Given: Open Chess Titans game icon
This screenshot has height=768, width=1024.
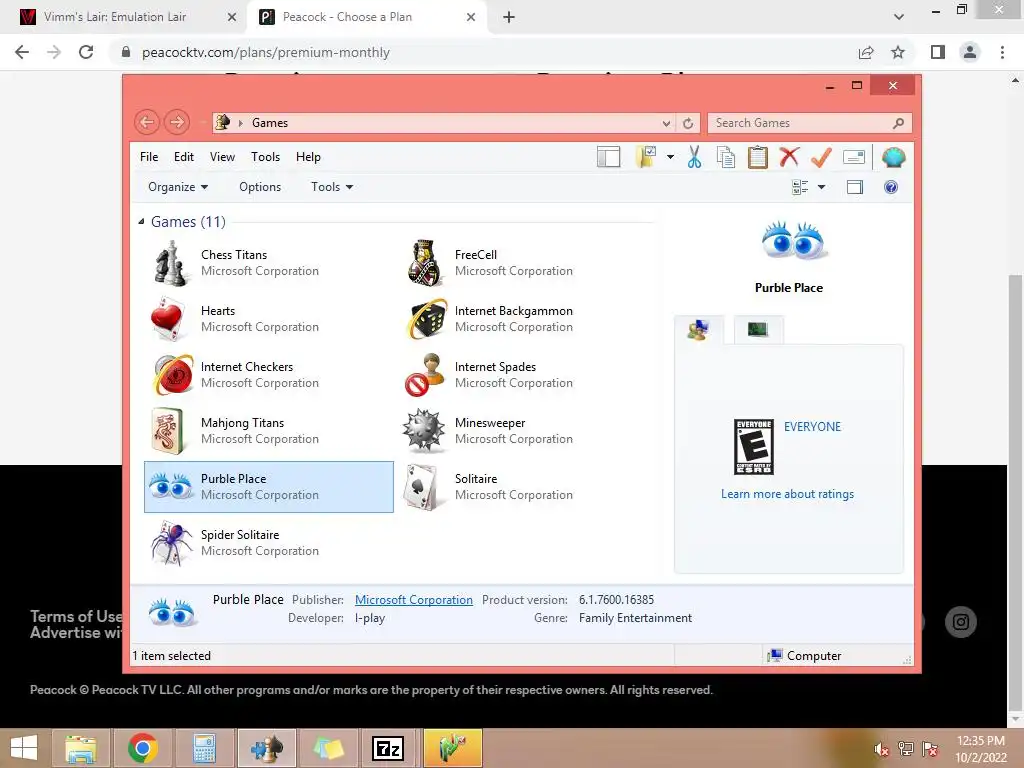Looking at the screenshot, I should [x=171, y=263].
